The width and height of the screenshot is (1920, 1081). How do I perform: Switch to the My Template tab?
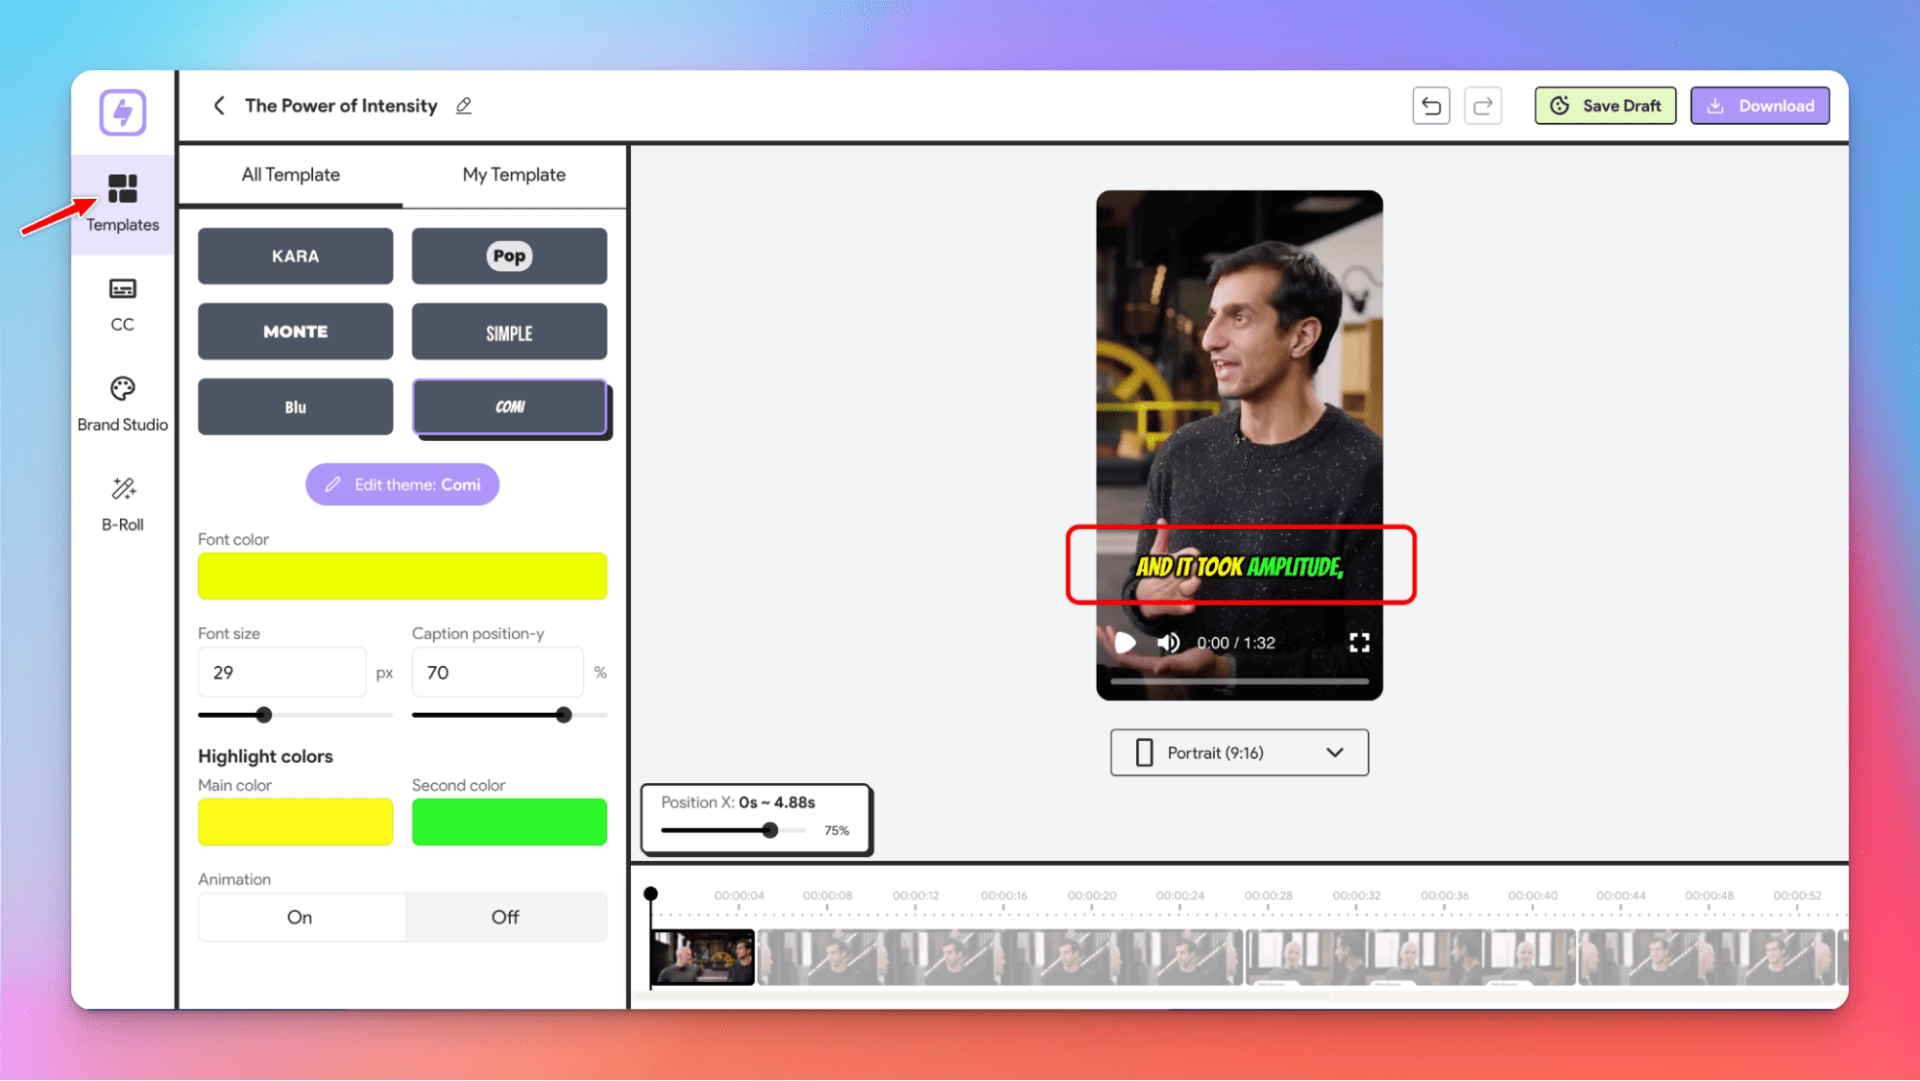(x=514, y=175)
